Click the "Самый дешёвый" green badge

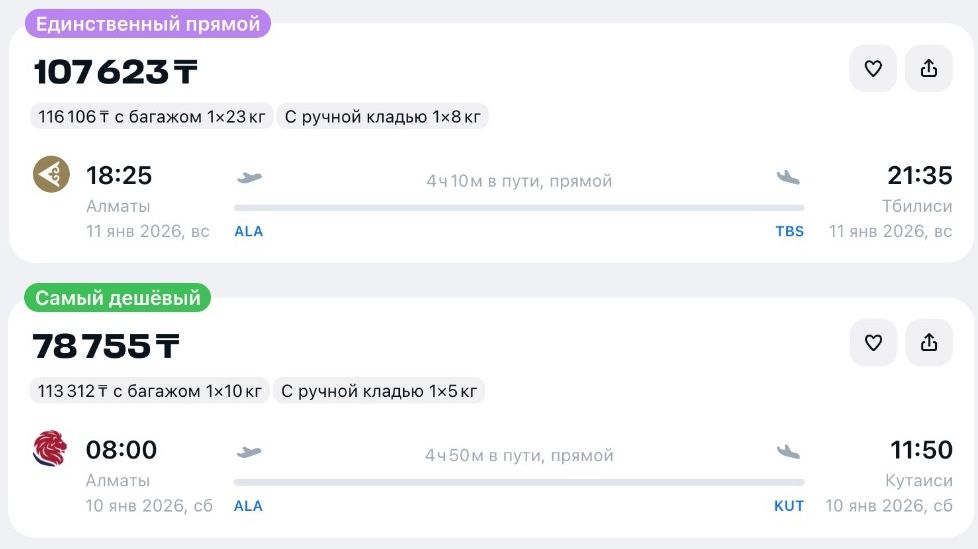(118, 298)
